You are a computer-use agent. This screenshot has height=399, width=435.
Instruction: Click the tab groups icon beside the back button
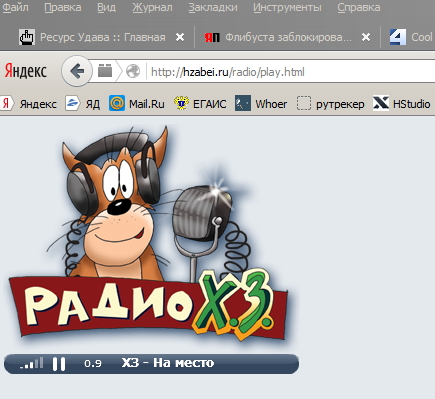[105, 71]
